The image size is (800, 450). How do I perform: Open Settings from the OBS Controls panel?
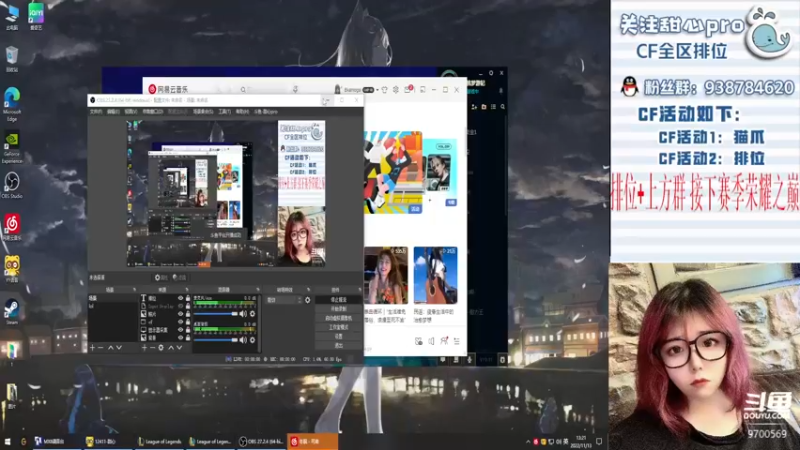click(x=338, y=337)
